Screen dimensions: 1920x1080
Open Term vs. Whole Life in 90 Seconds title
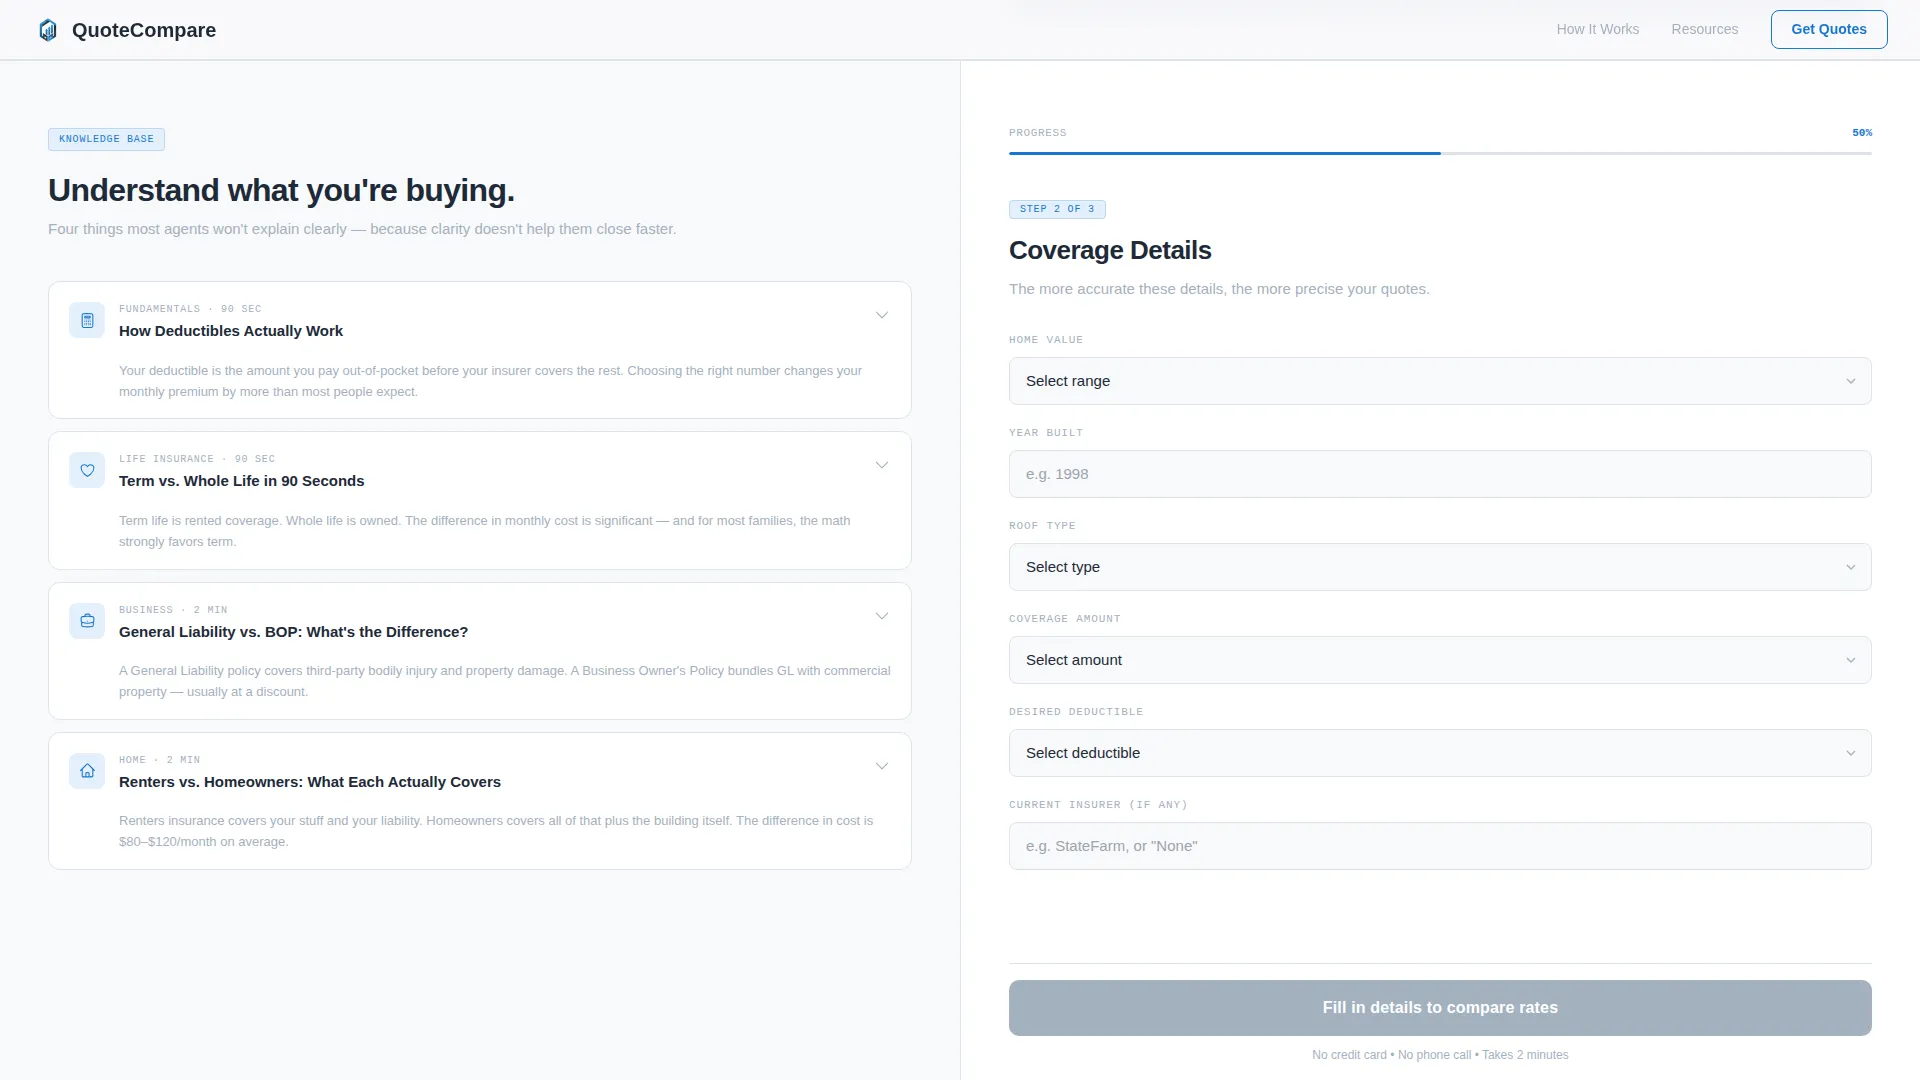pyautogui.click(x=242, y=481)
